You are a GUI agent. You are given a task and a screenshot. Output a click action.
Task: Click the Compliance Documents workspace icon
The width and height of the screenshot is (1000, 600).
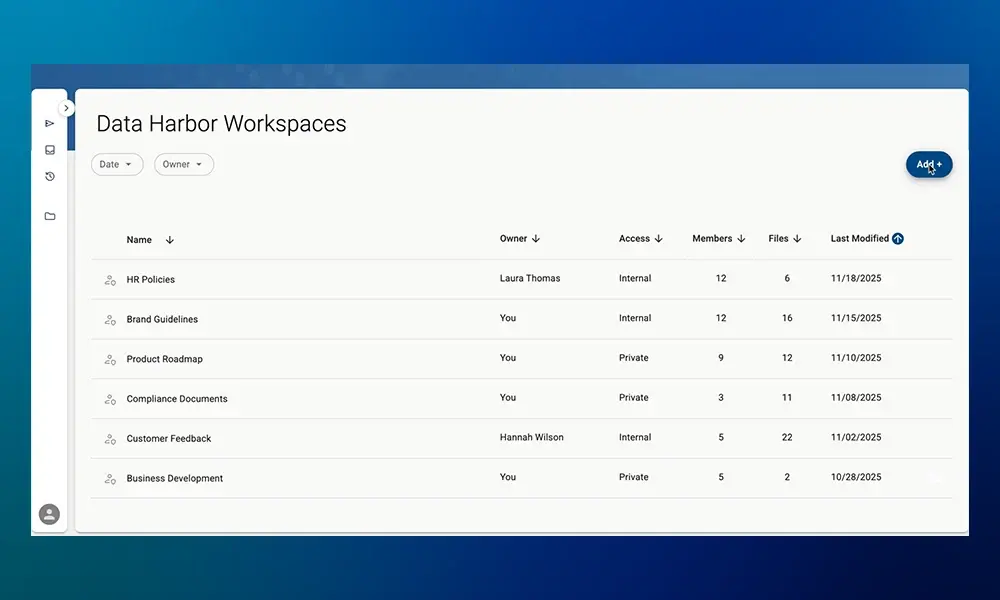click(x=110, y=399)
